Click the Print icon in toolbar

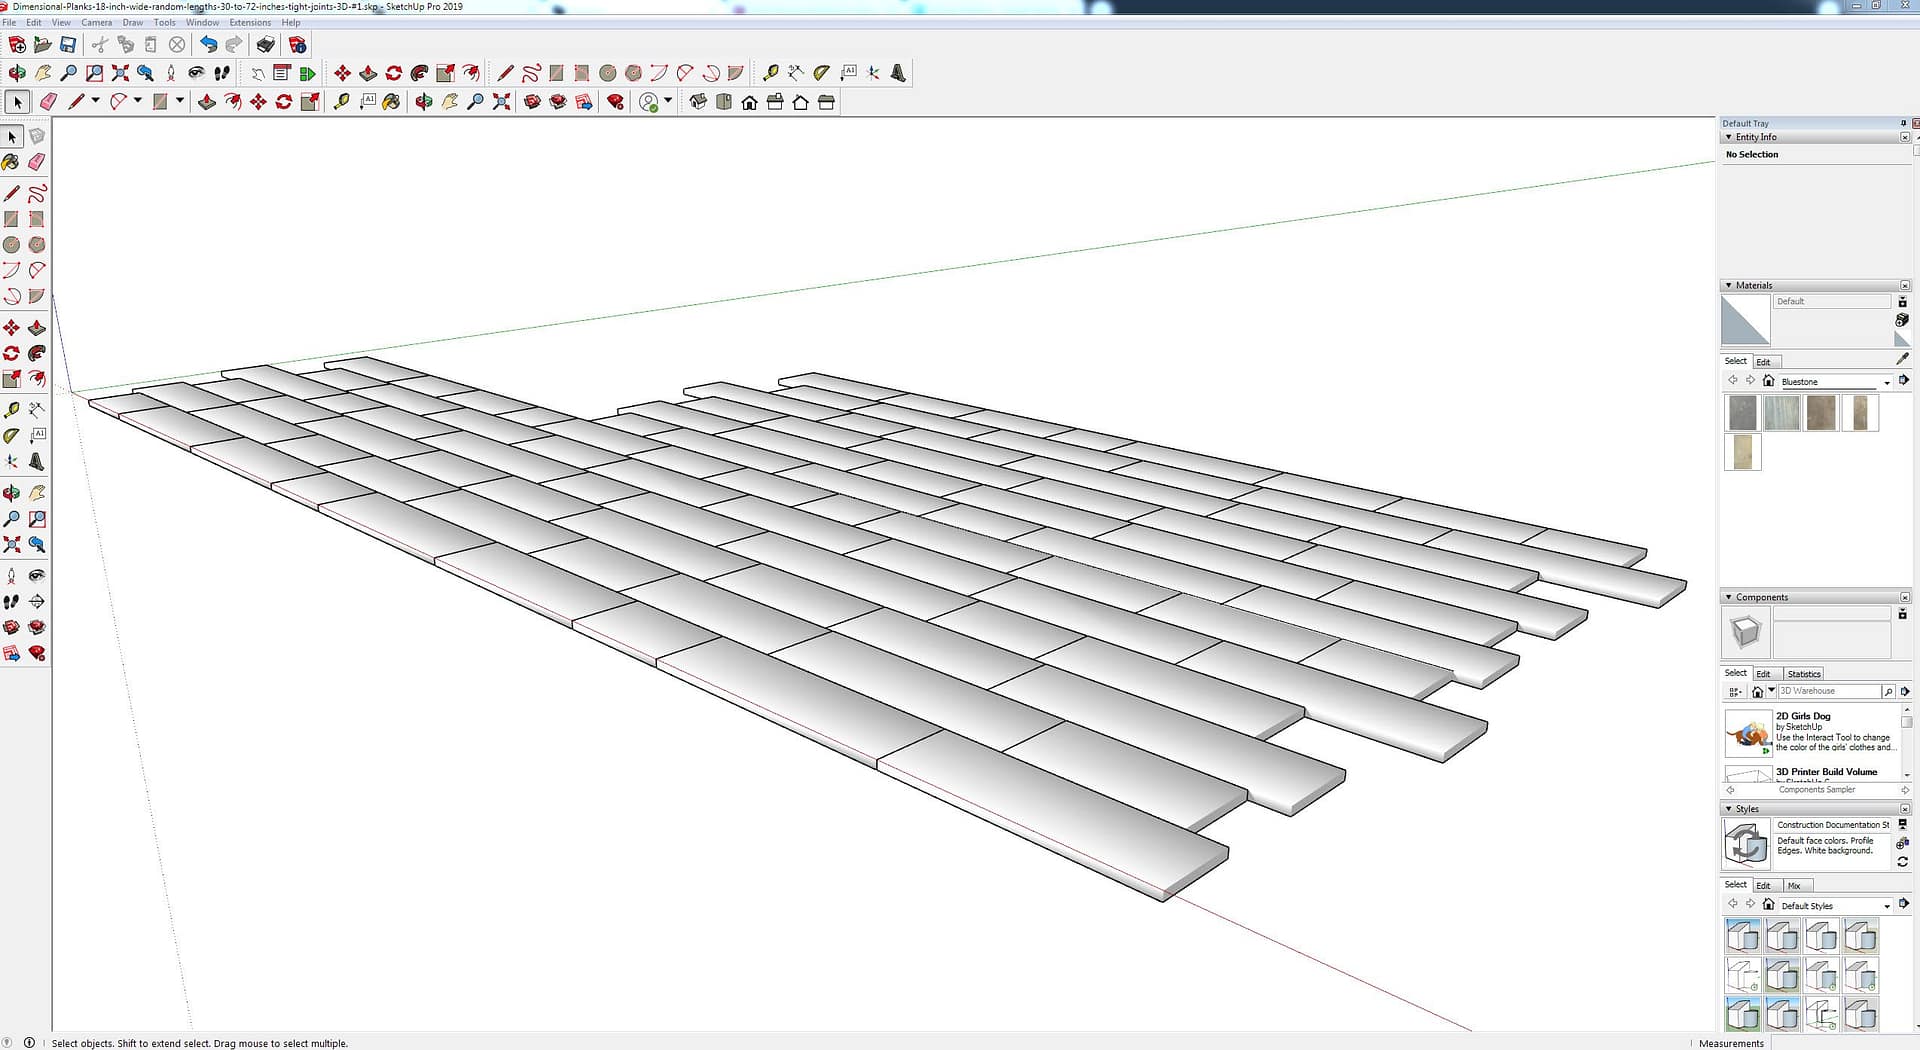(265, 44)
